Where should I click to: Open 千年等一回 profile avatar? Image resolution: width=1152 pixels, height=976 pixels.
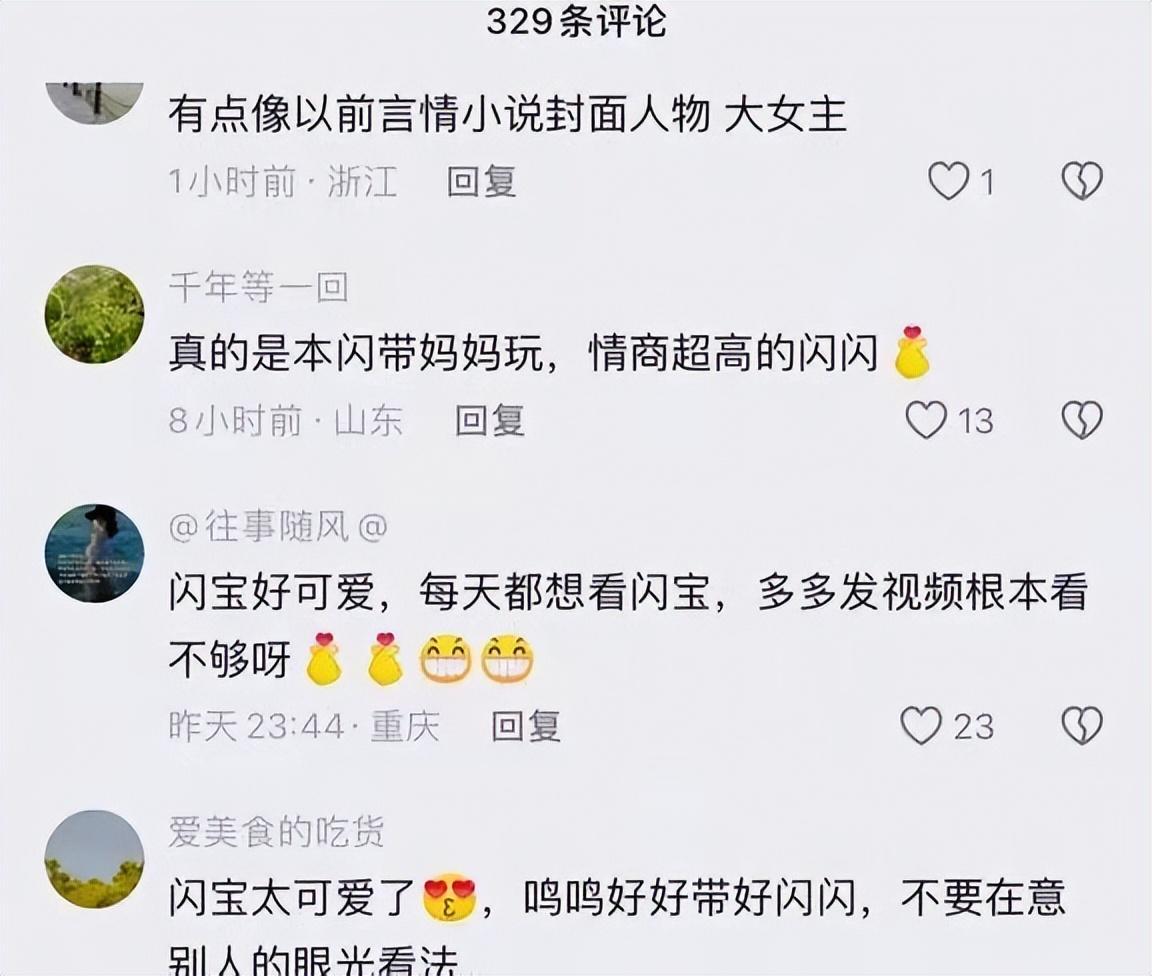tap(95, 315)
